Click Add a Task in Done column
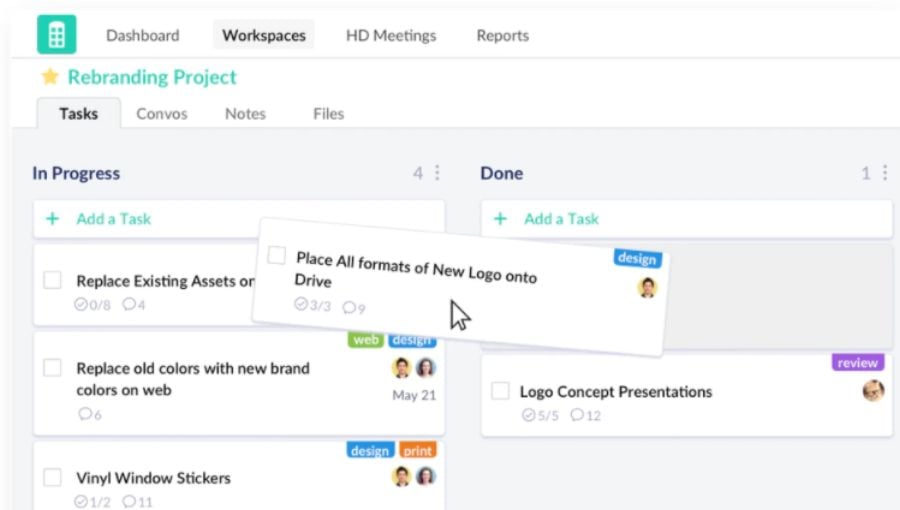This screenshot has height=510, width=900. 561,219
